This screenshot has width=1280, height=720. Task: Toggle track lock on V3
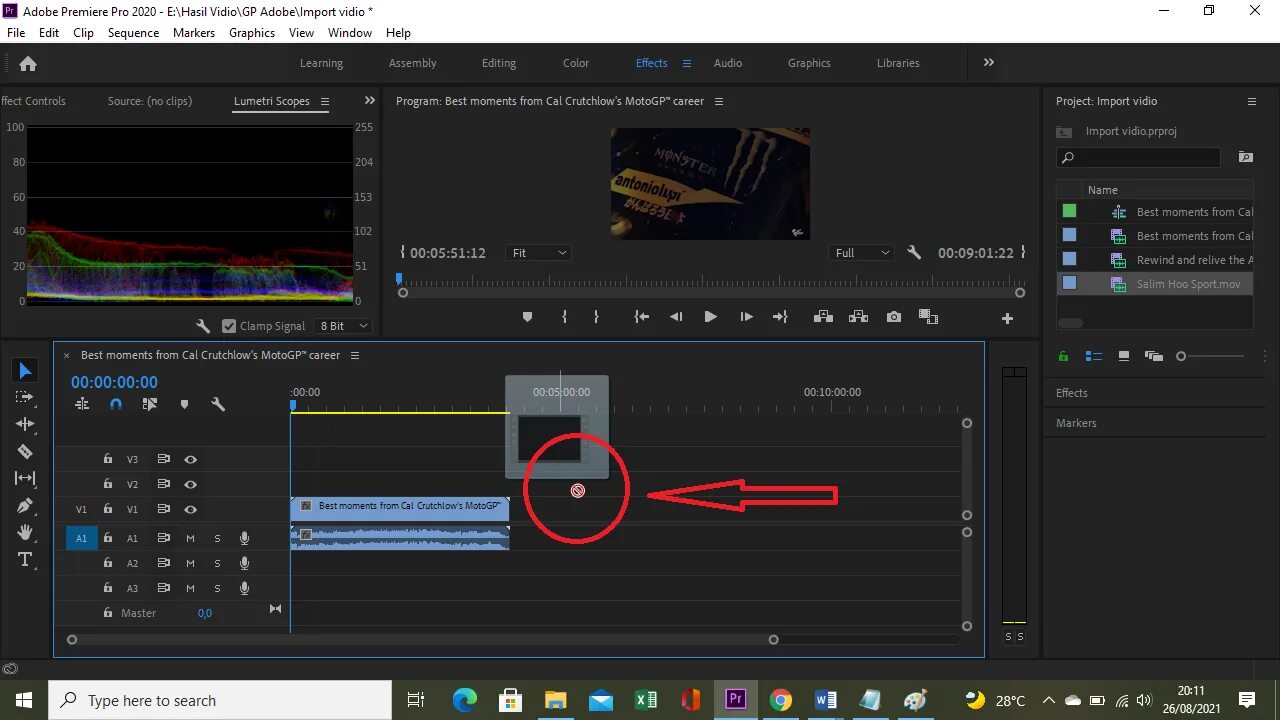point(107,459)
